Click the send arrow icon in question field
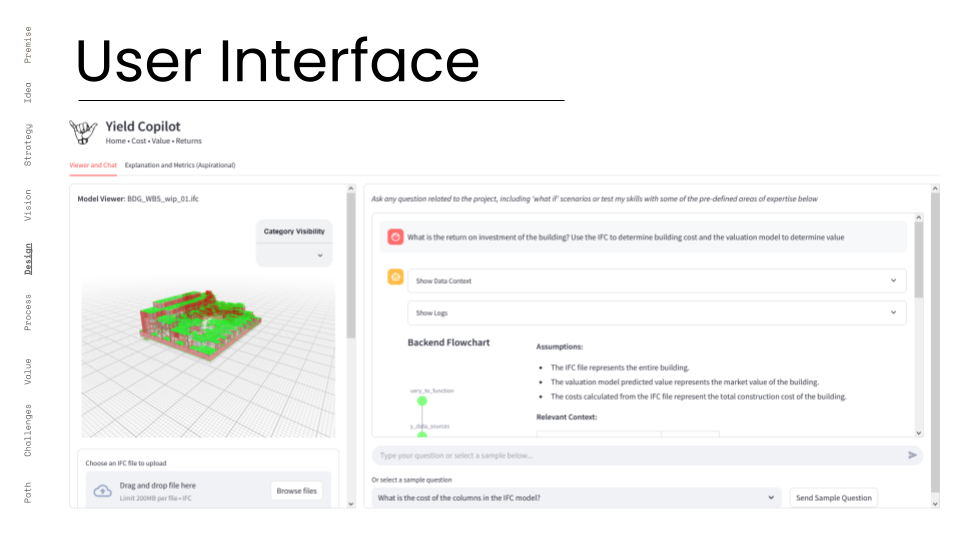 click(912, 455)
